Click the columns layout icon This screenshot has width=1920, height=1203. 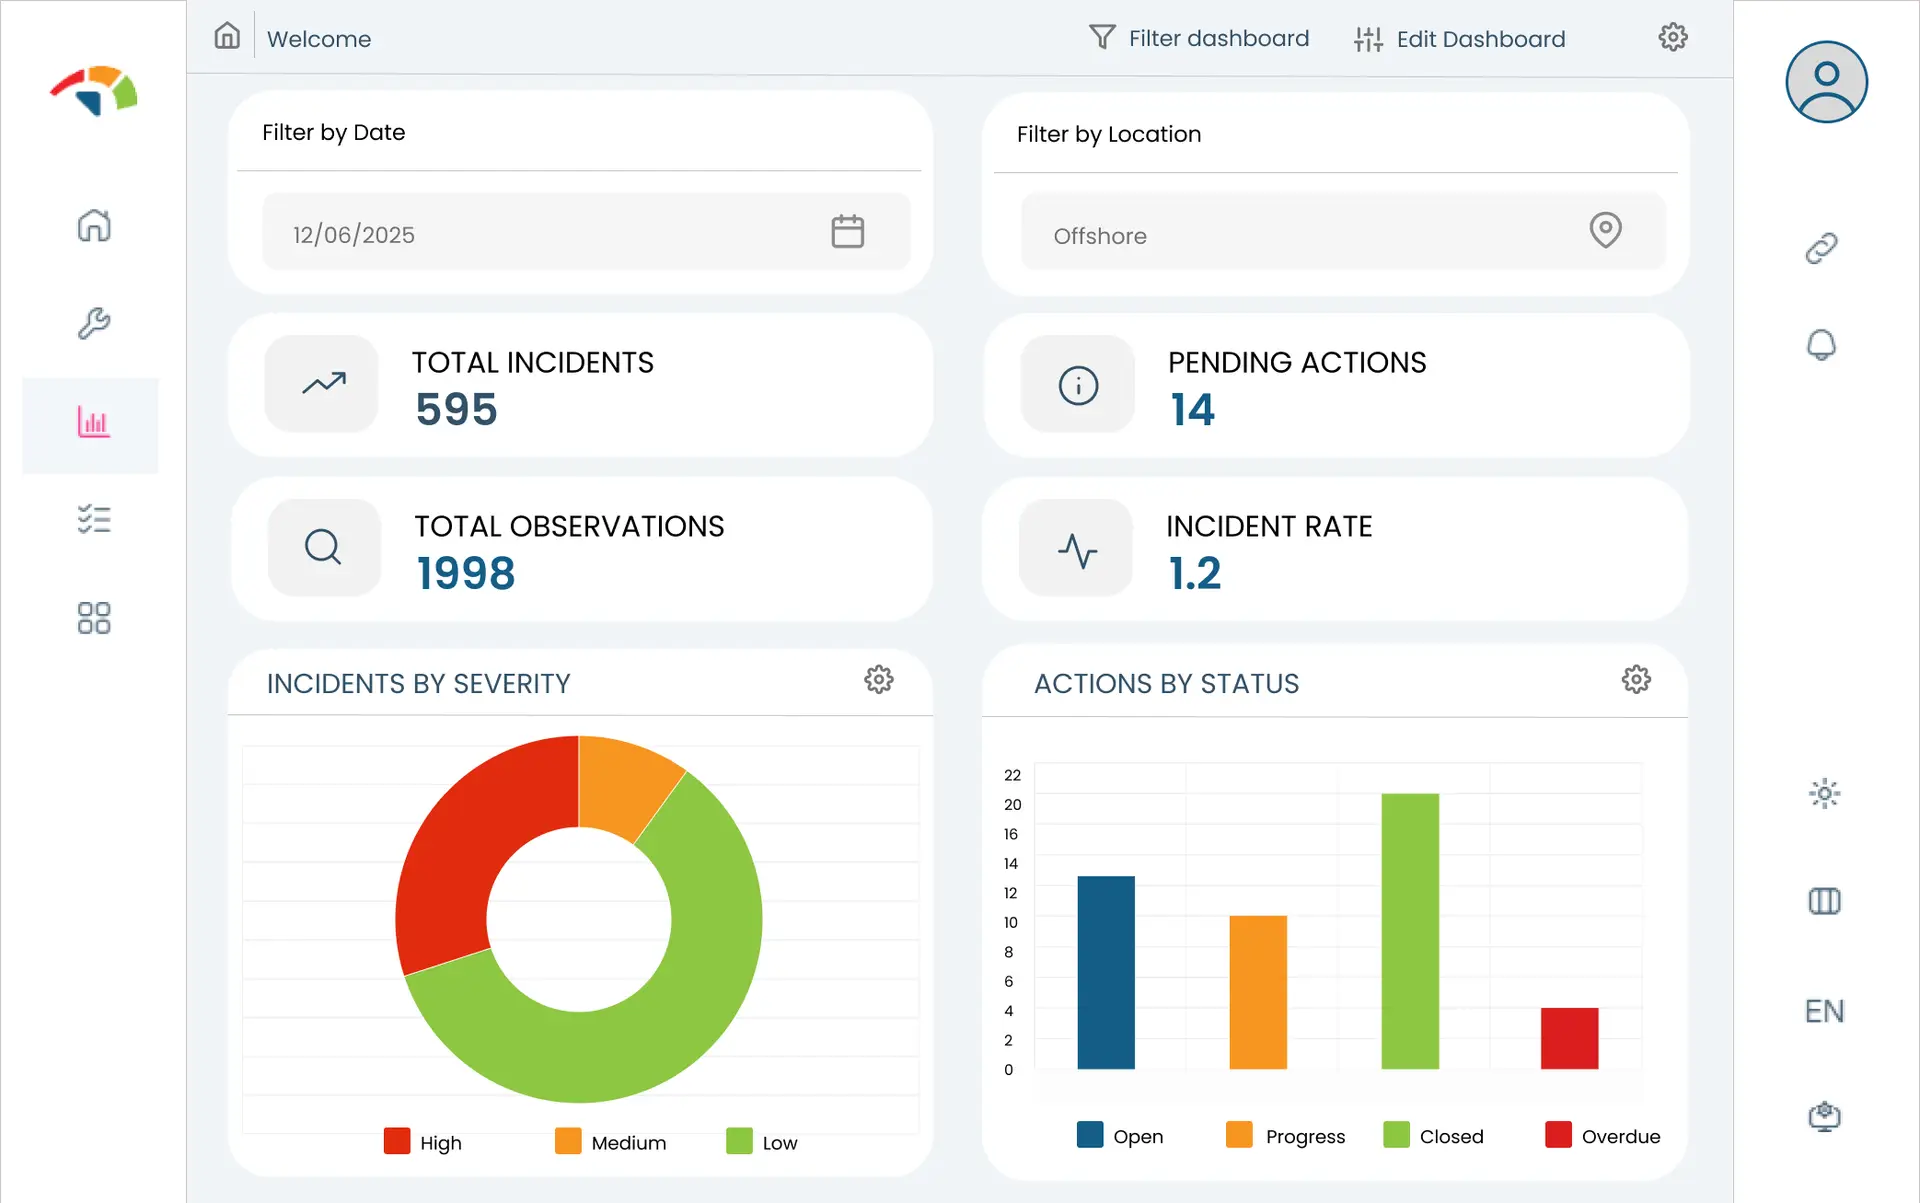click(x=1824, y=901)
